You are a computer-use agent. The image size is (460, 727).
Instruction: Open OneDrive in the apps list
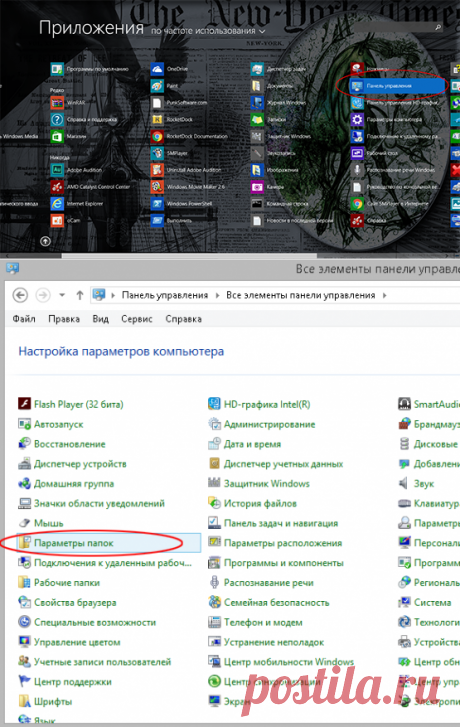[170, 69]
